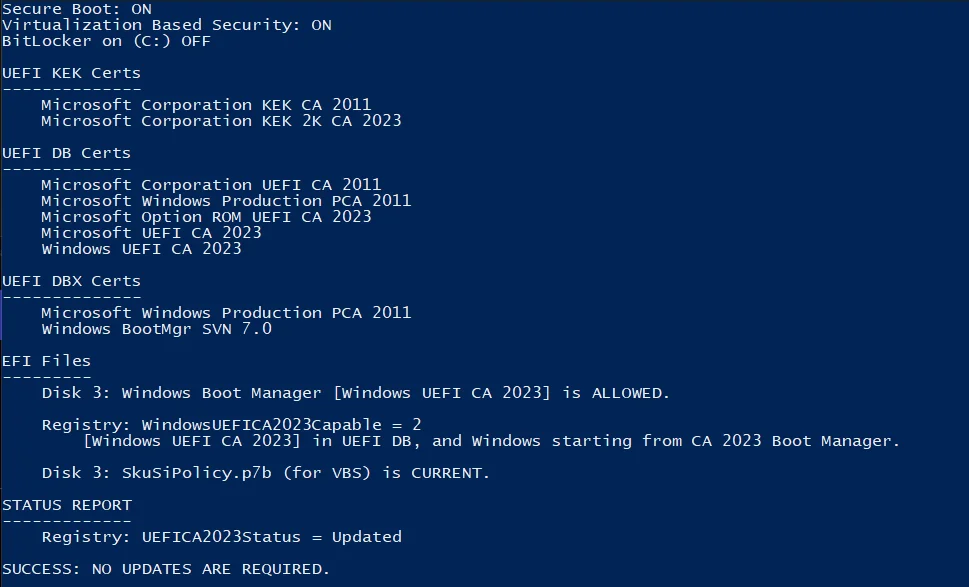Select the 'STATUS REPORT' heading

[x=66, y=505]
